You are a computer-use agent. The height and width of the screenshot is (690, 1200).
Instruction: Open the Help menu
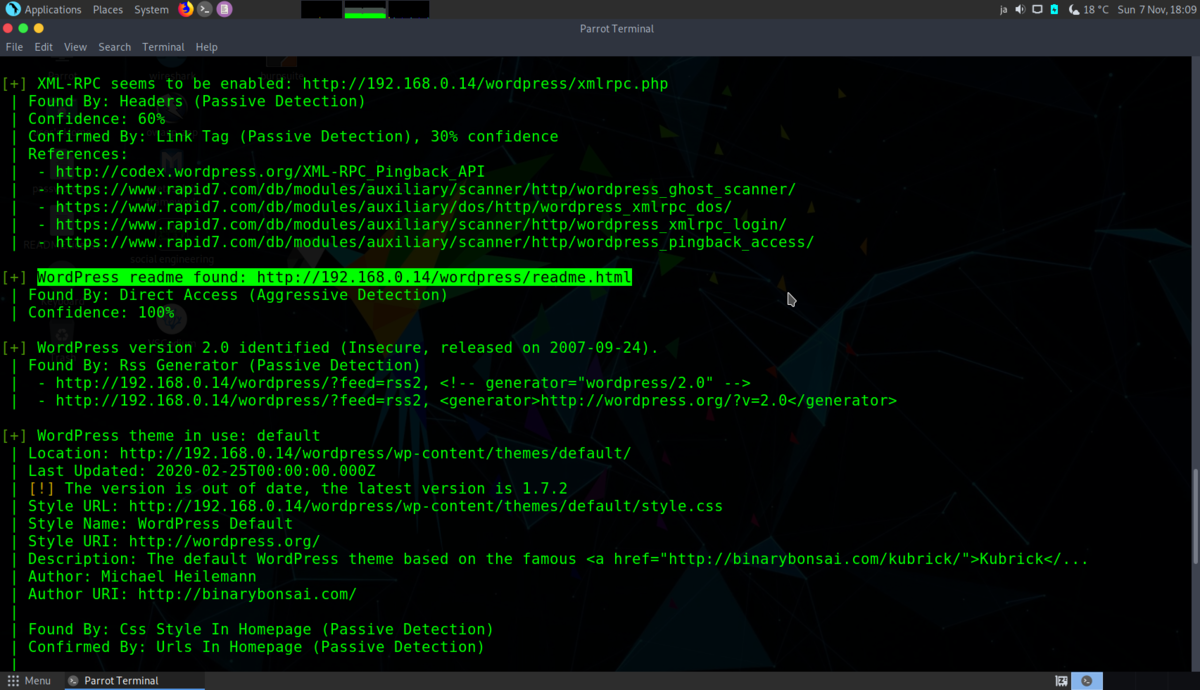pyautogui.click(x=206, y=47)
